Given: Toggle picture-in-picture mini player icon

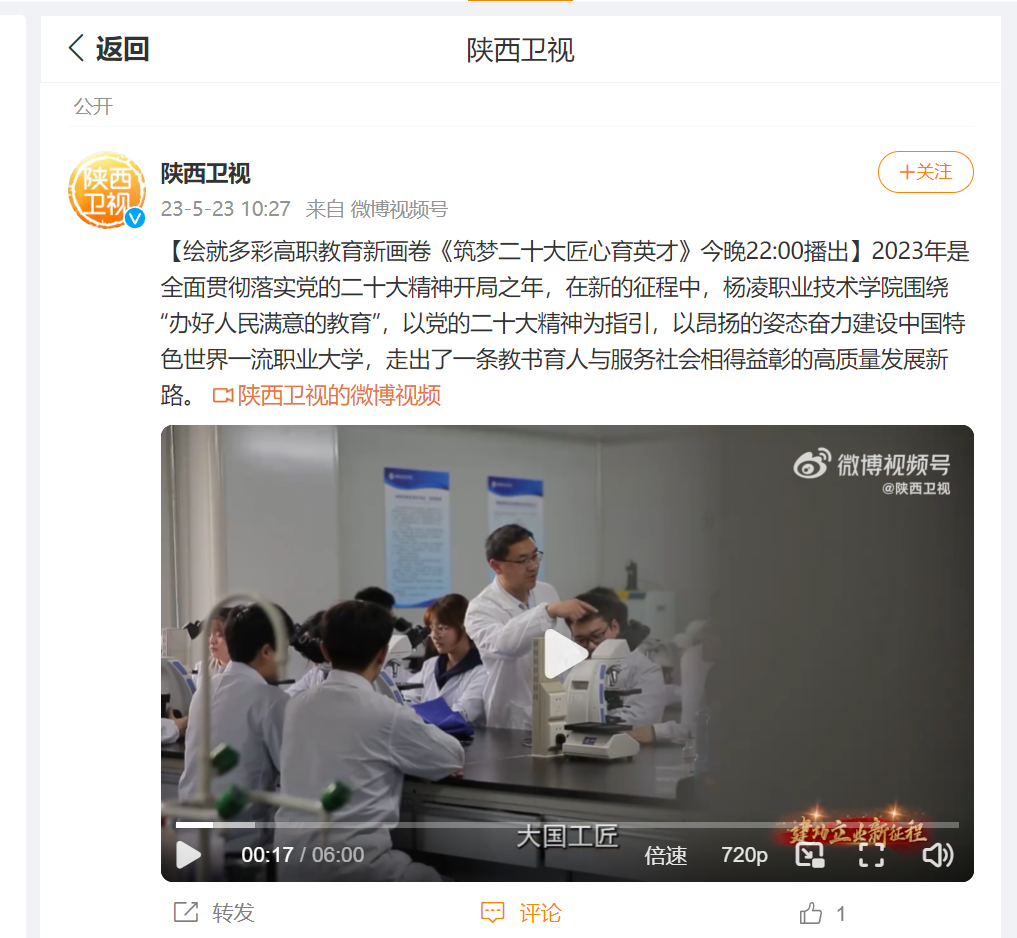Looking at the screenshot, I should [x=809, y=855].
